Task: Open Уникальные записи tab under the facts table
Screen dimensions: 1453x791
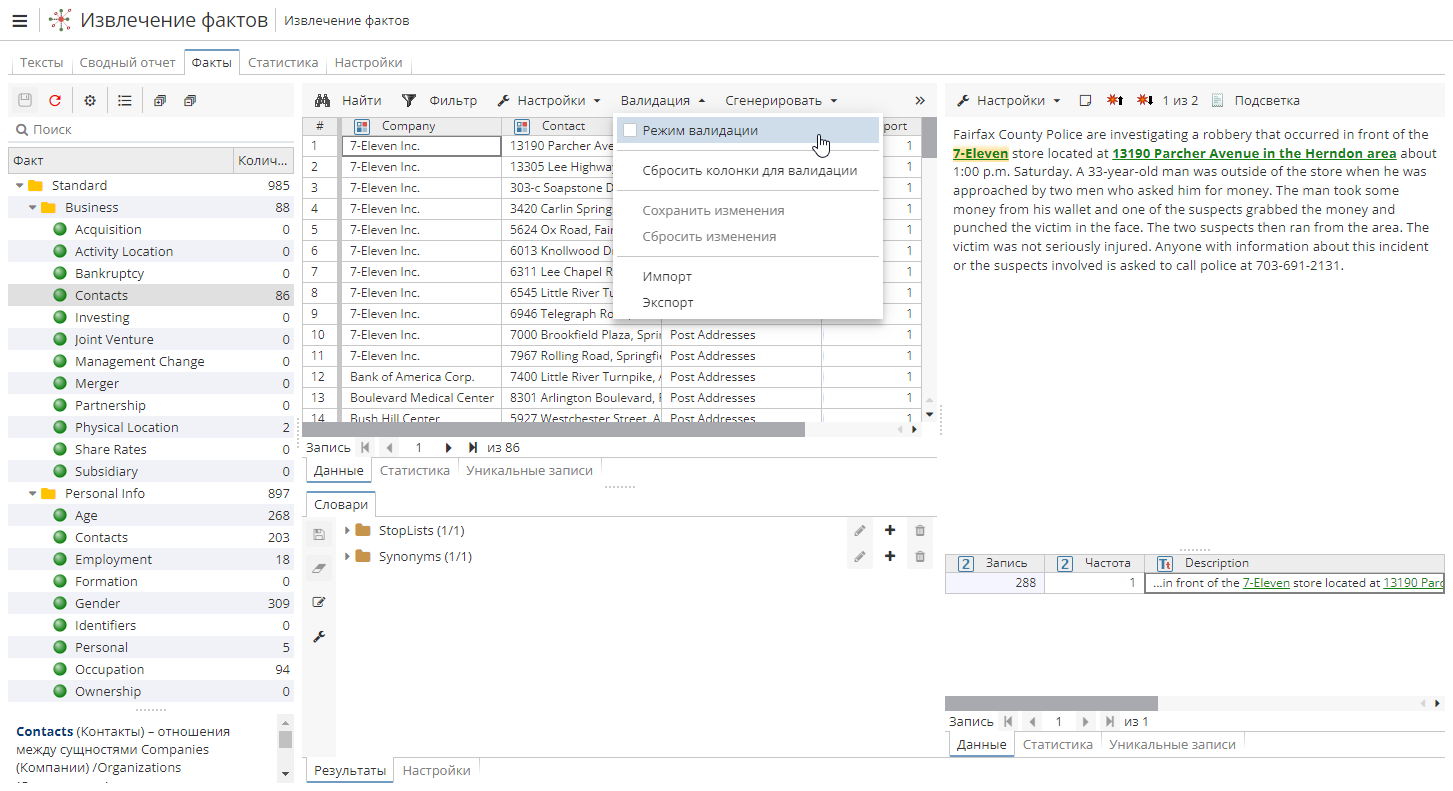Action: click(529, 471)
